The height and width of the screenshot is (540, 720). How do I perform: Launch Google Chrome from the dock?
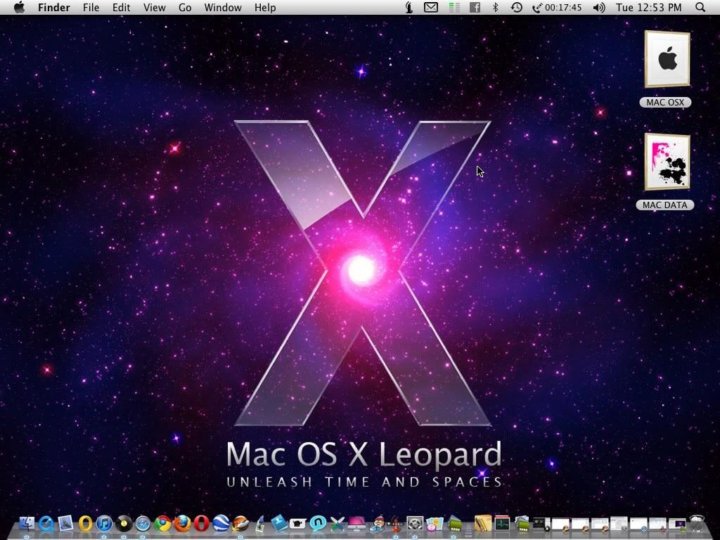(163, 523)
